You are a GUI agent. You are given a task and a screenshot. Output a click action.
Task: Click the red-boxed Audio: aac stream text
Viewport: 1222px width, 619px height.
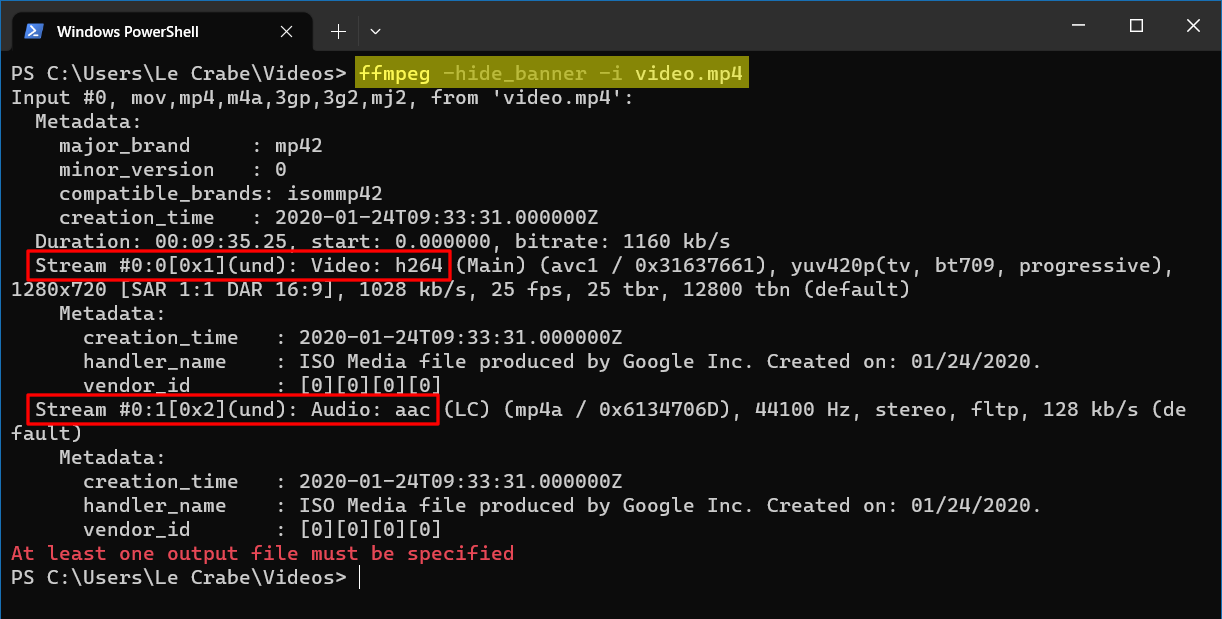(232, 409)
